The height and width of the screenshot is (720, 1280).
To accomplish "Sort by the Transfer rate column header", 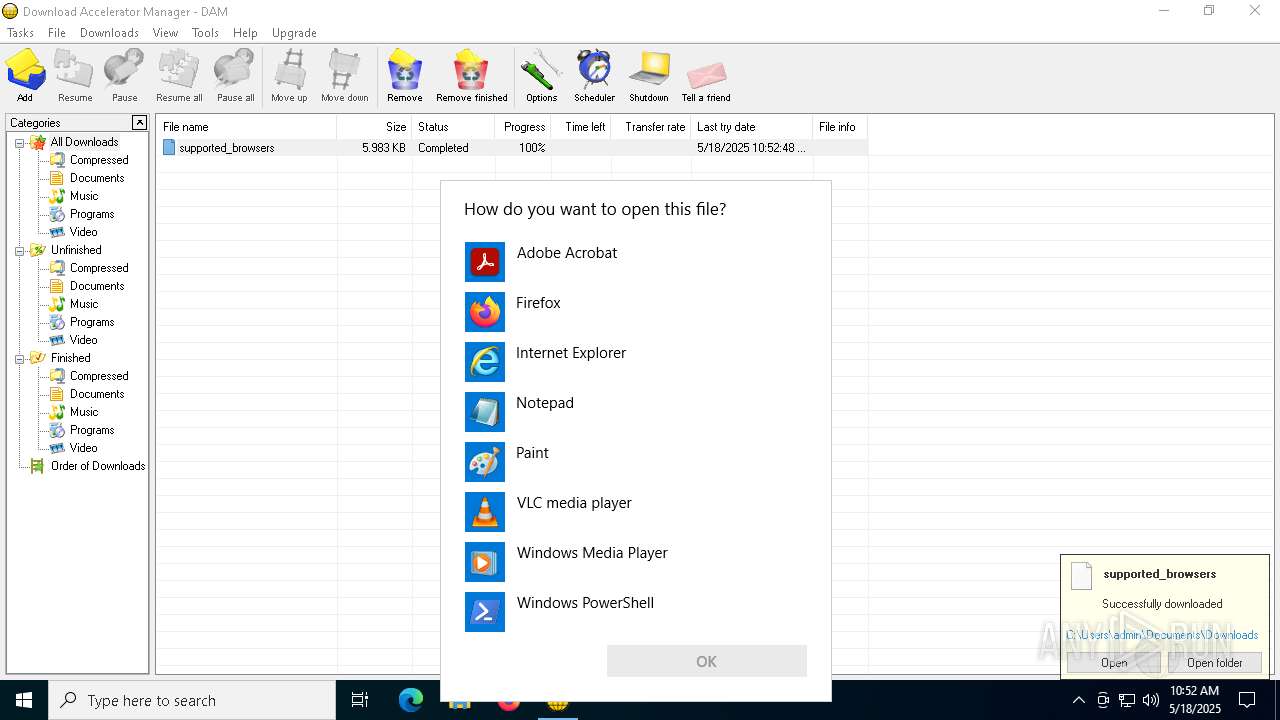I will tap(650, 127).
